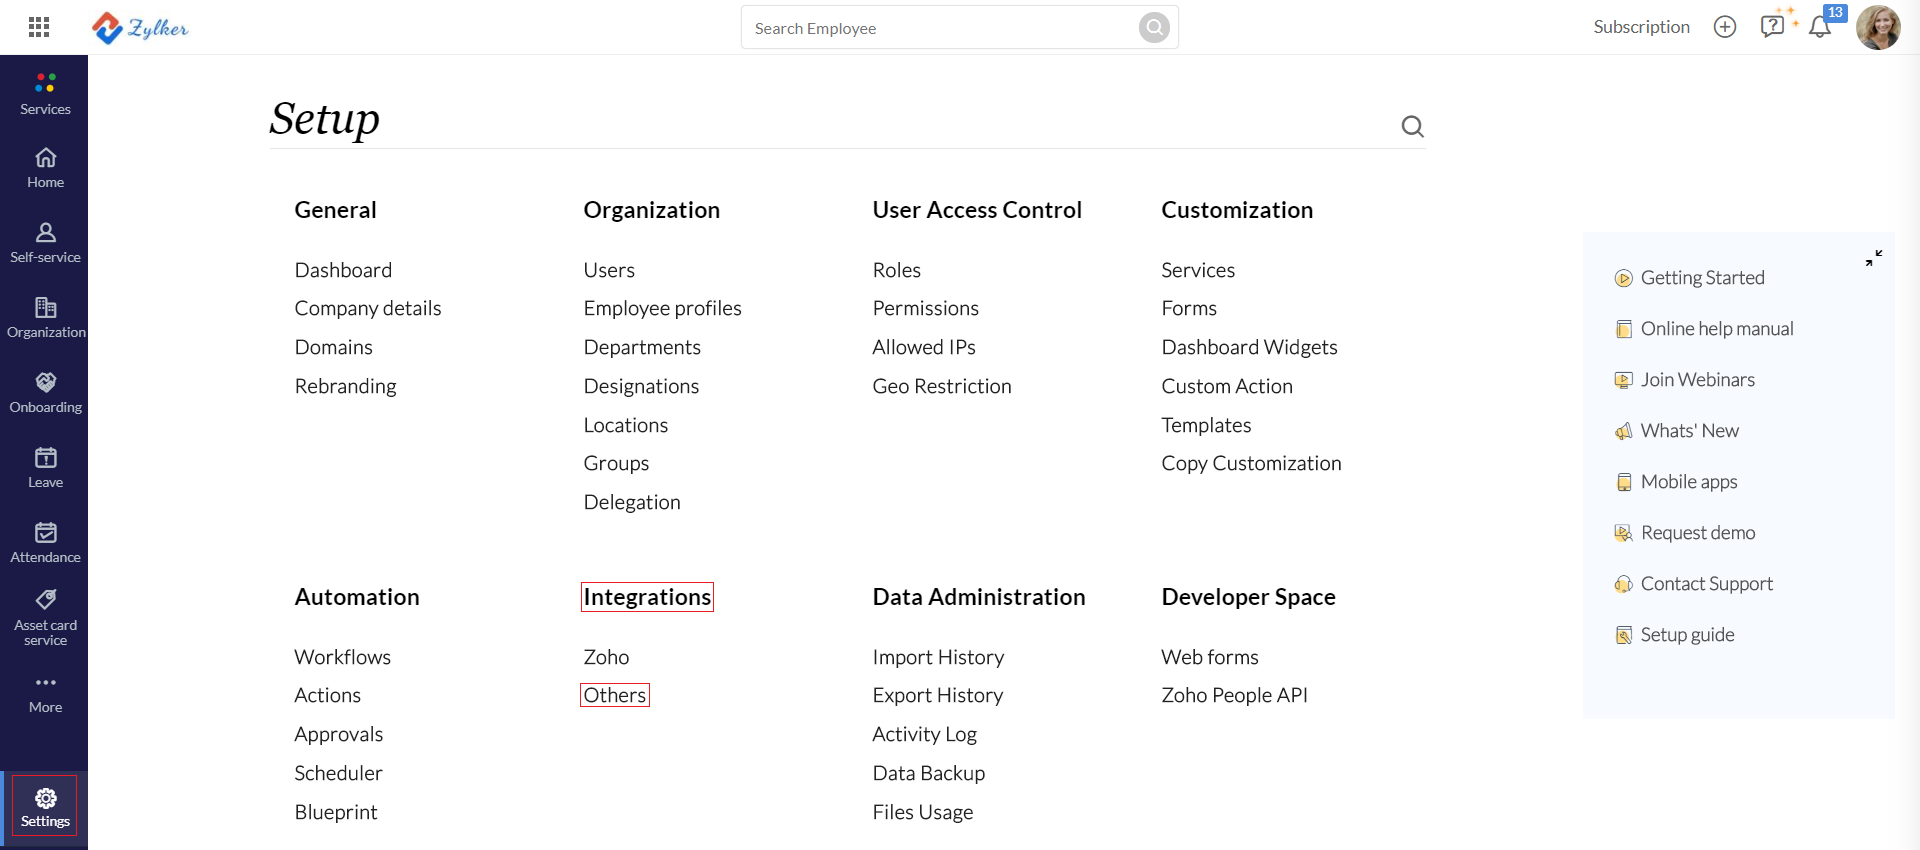Open Settings gear in the sidebar
Screen dimensions: 1920x850
[x=45, y=807]
